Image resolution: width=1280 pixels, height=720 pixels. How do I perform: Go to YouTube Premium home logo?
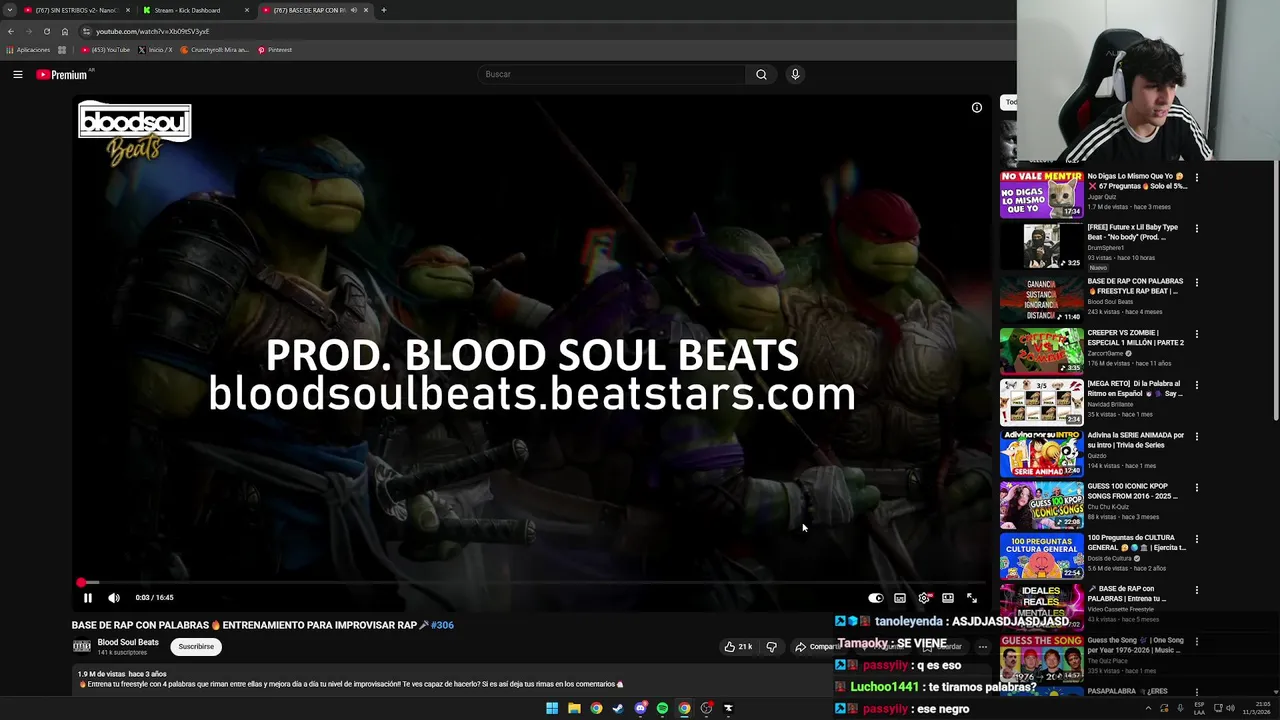pos(62,75)
